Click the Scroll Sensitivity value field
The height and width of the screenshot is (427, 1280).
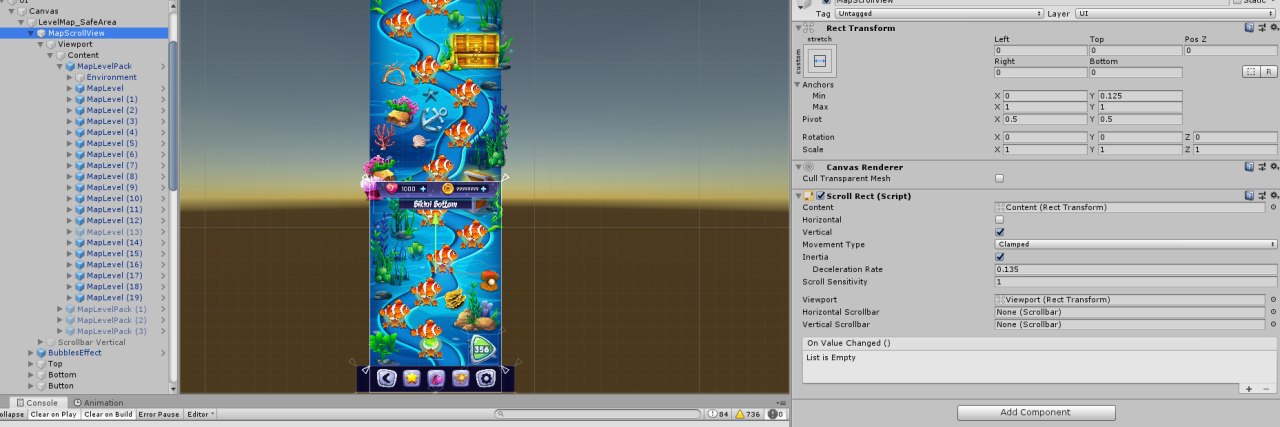[1136, 282]
